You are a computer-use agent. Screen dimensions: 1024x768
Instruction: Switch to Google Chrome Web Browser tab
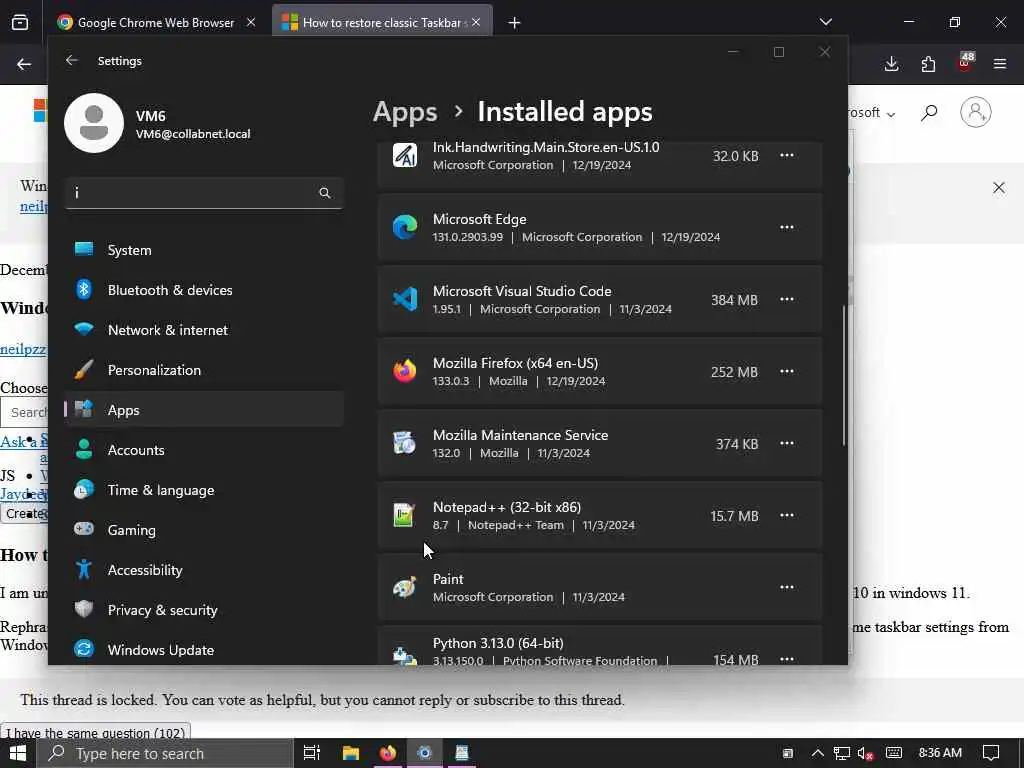click(x=155, y=23)
